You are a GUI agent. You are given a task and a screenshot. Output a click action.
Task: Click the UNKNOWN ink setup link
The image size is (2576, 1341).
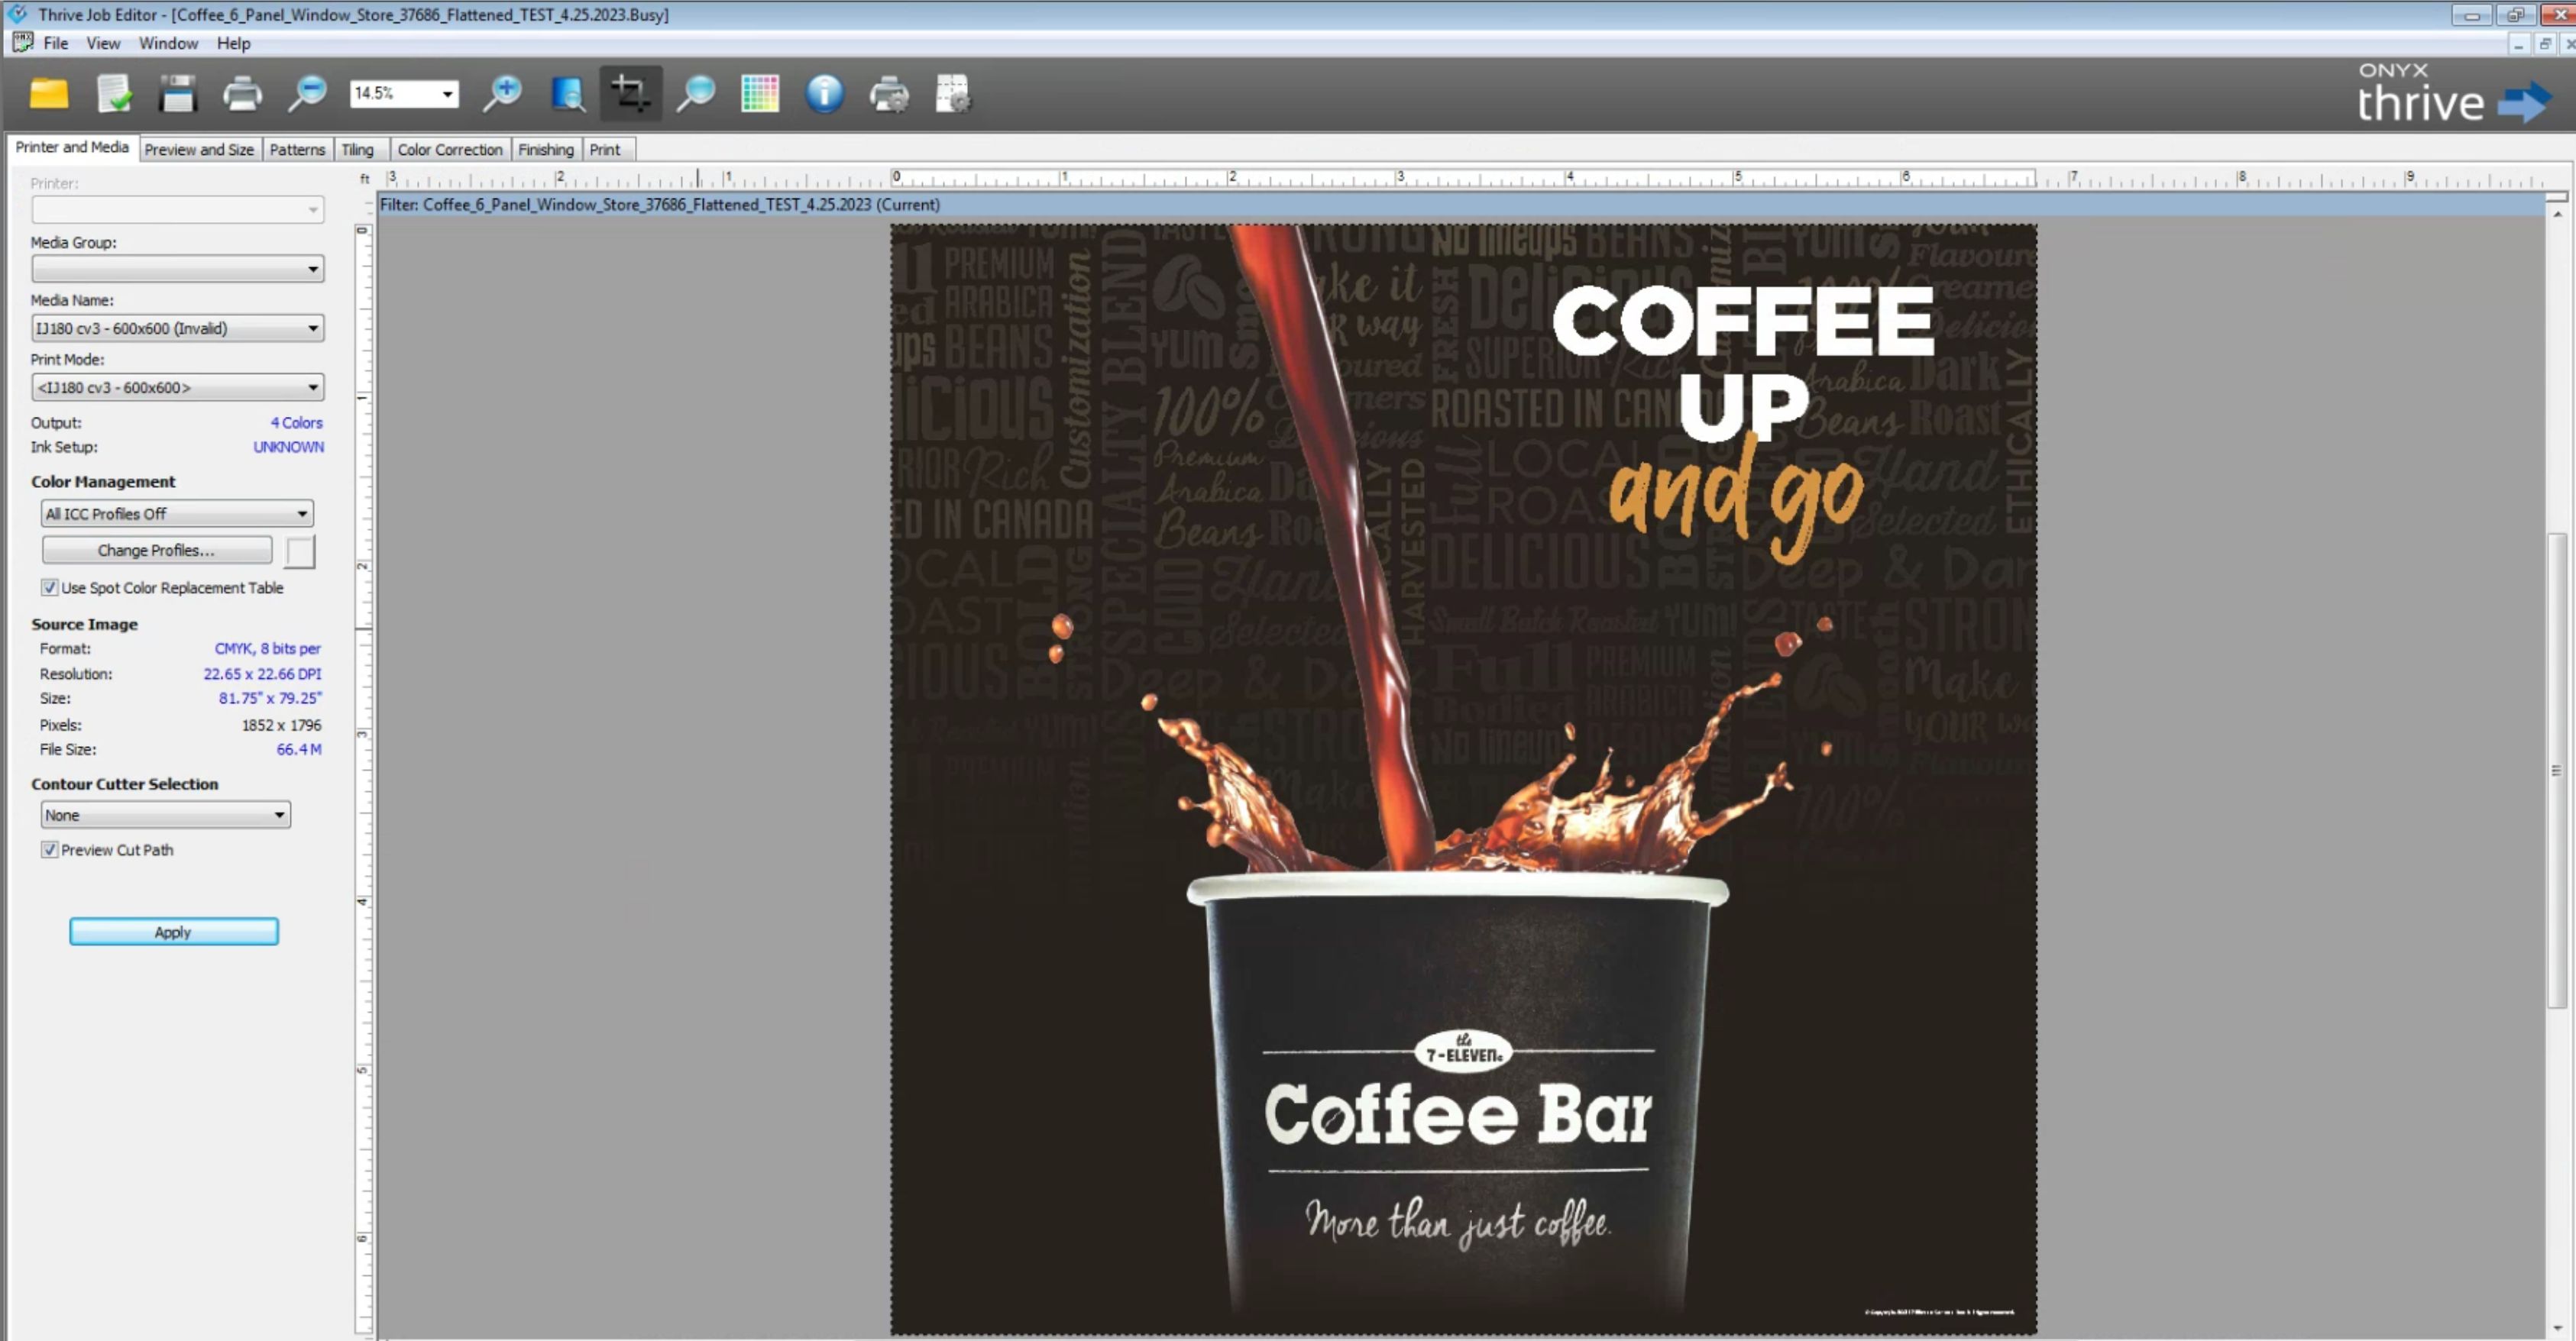click(x=288, y=447)
